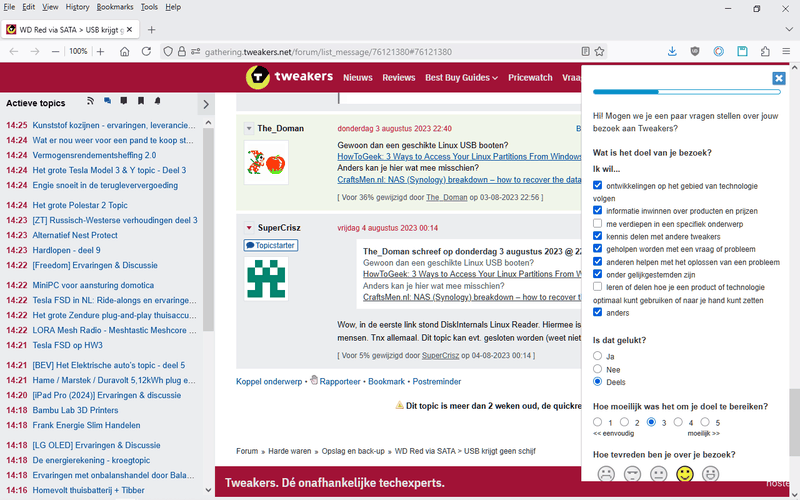Open the Edit menu

pyautogui.click(x=29, y=7)
